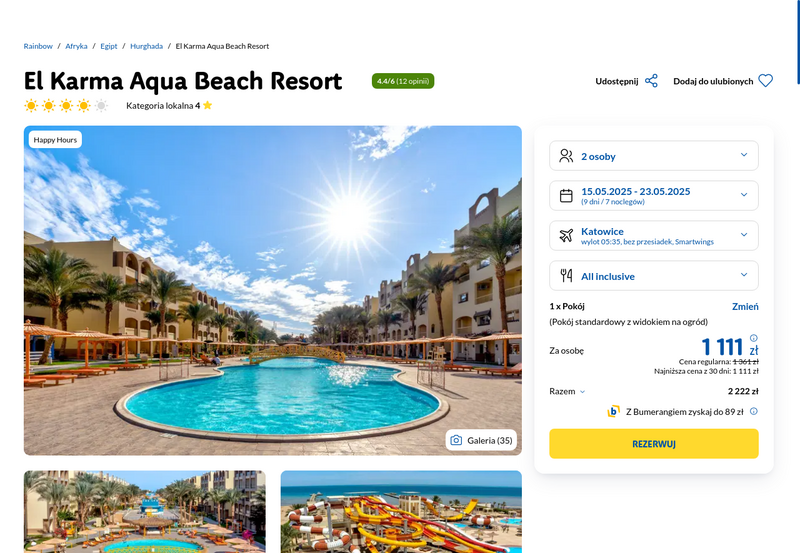The image size is (800, 553).
Task: Click the info icon beside 1 111 zł price
Action: pos(754,338)
